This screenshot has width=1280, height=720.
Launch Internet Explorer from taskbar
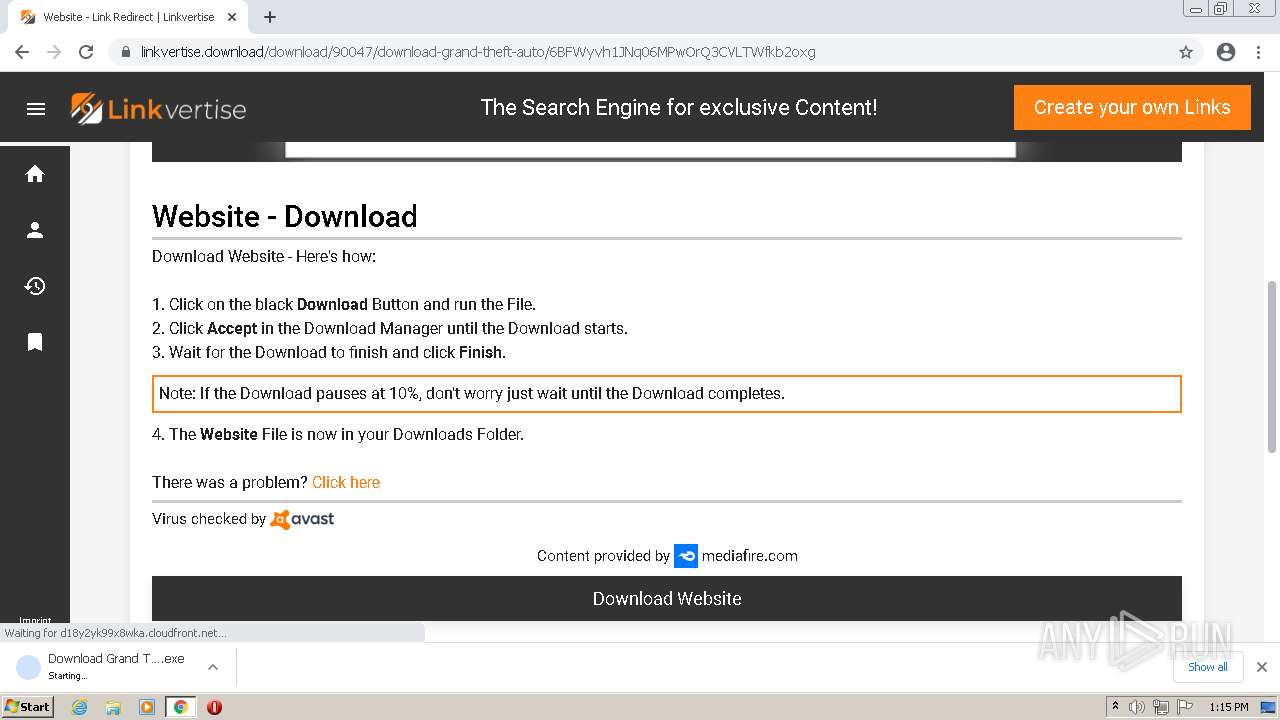[x=79, y=707]
